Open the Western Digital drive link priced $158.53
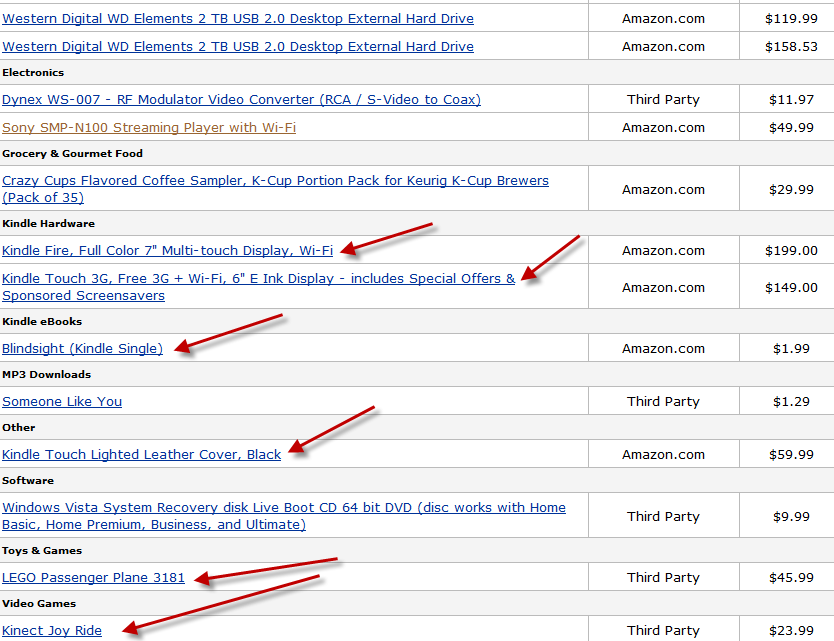 coord(238,47)
